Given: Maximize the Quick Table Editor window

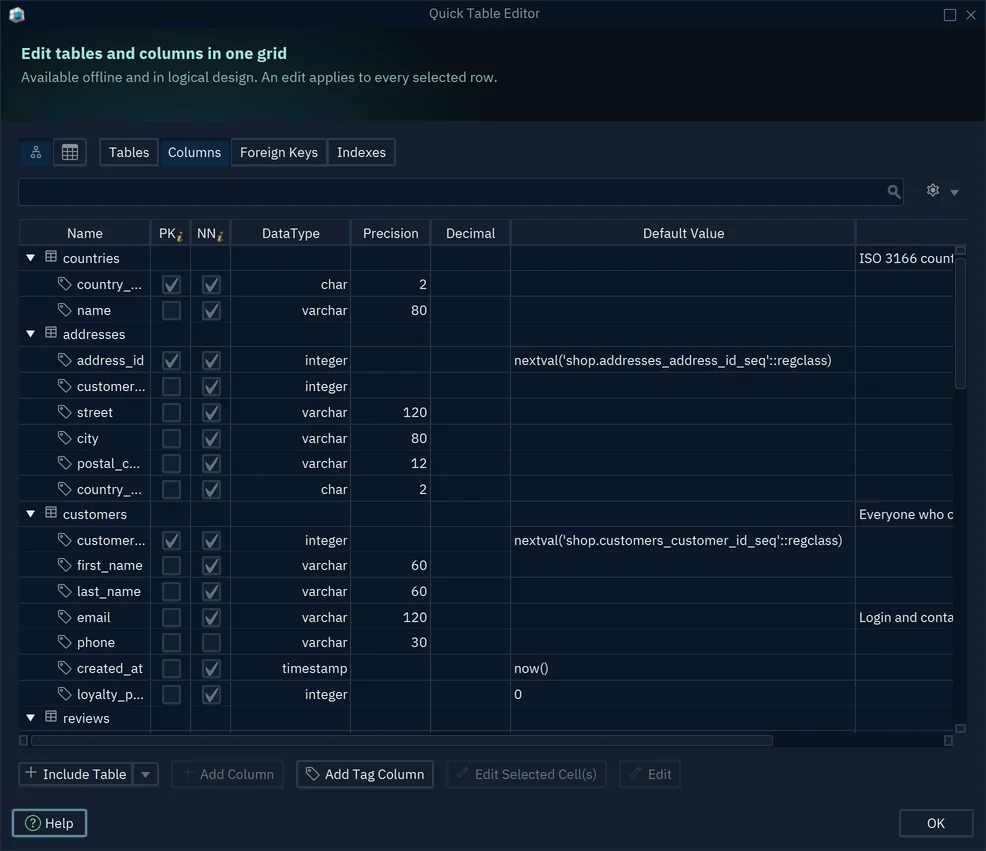Looking at the screenshot, I should (x=950, y=14).
